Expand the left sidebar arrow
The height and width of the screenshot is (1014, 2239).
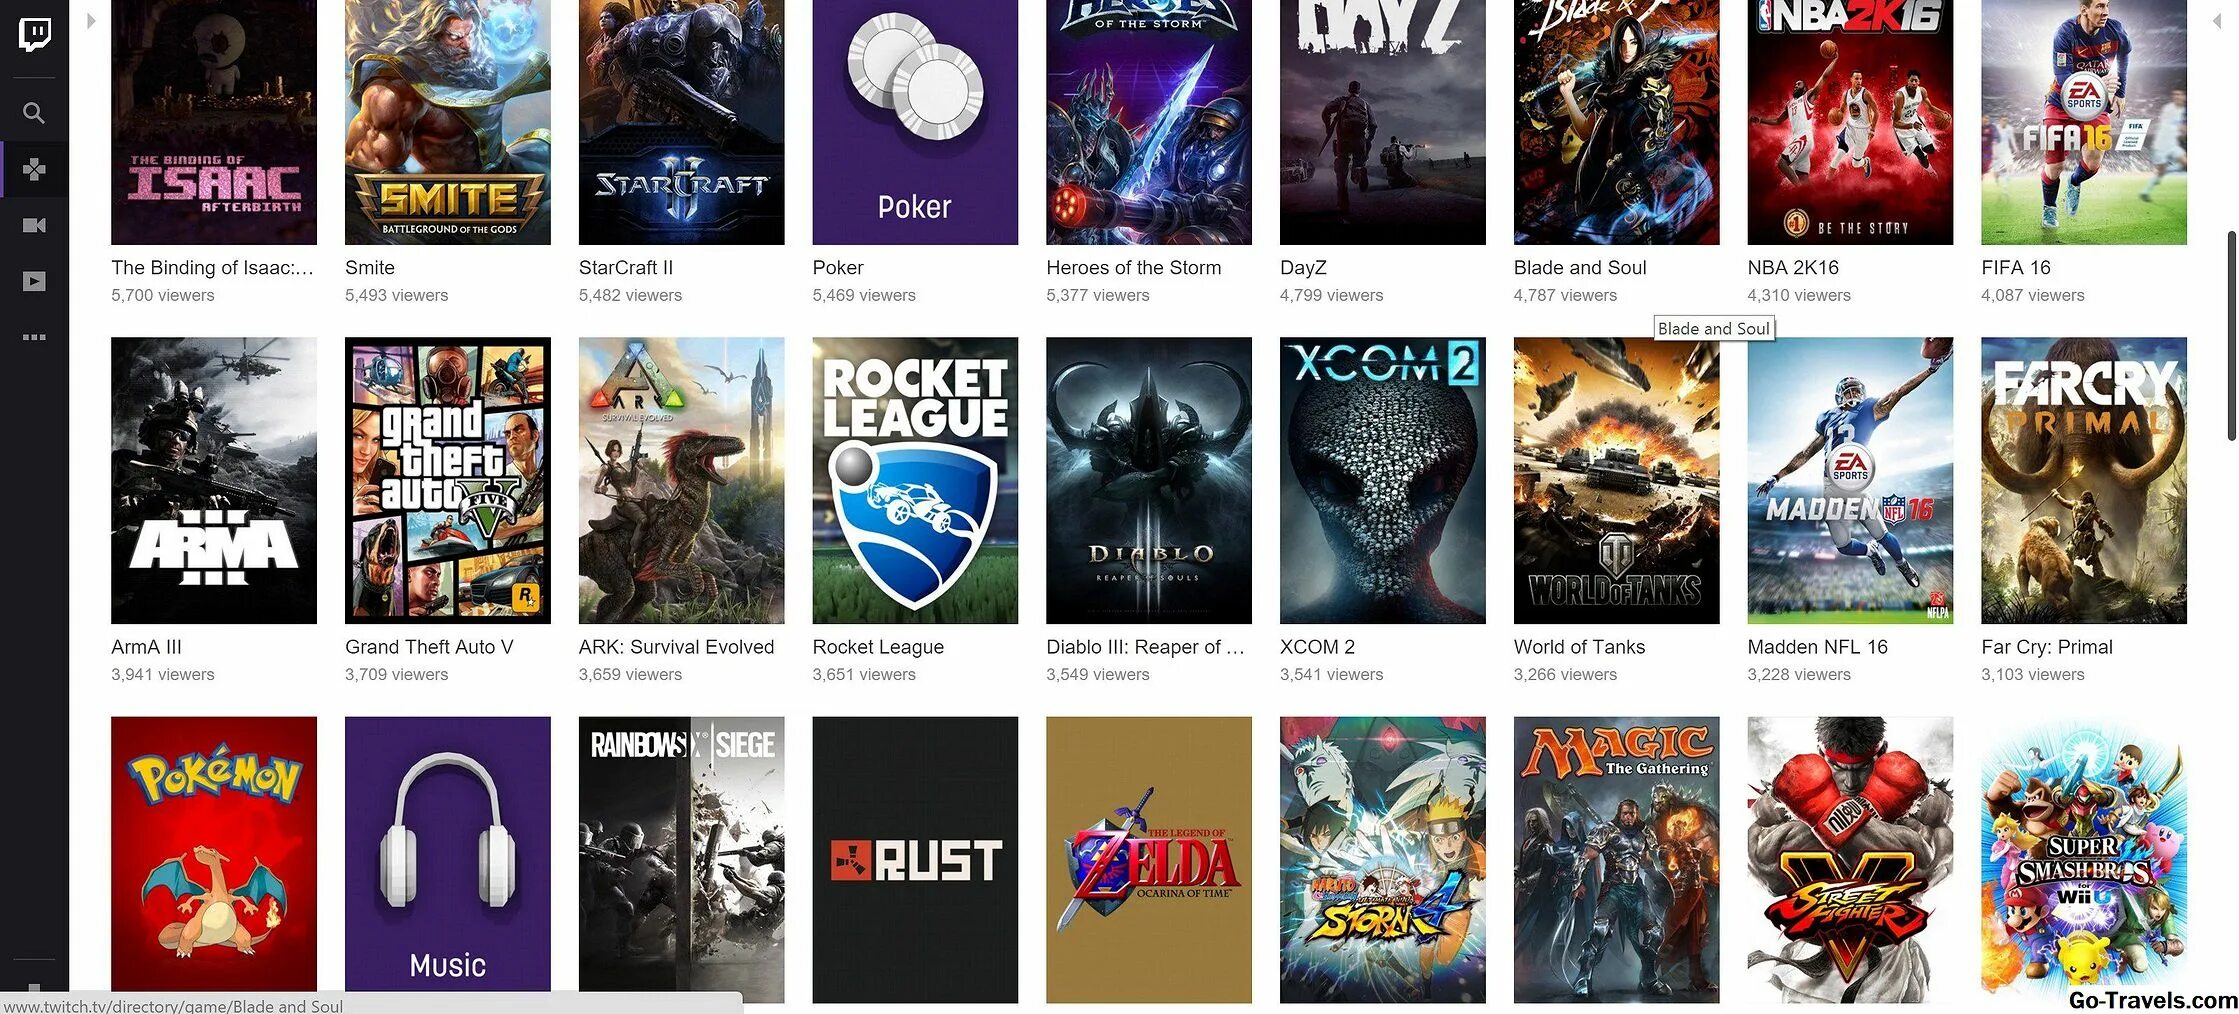coord(91,20)
